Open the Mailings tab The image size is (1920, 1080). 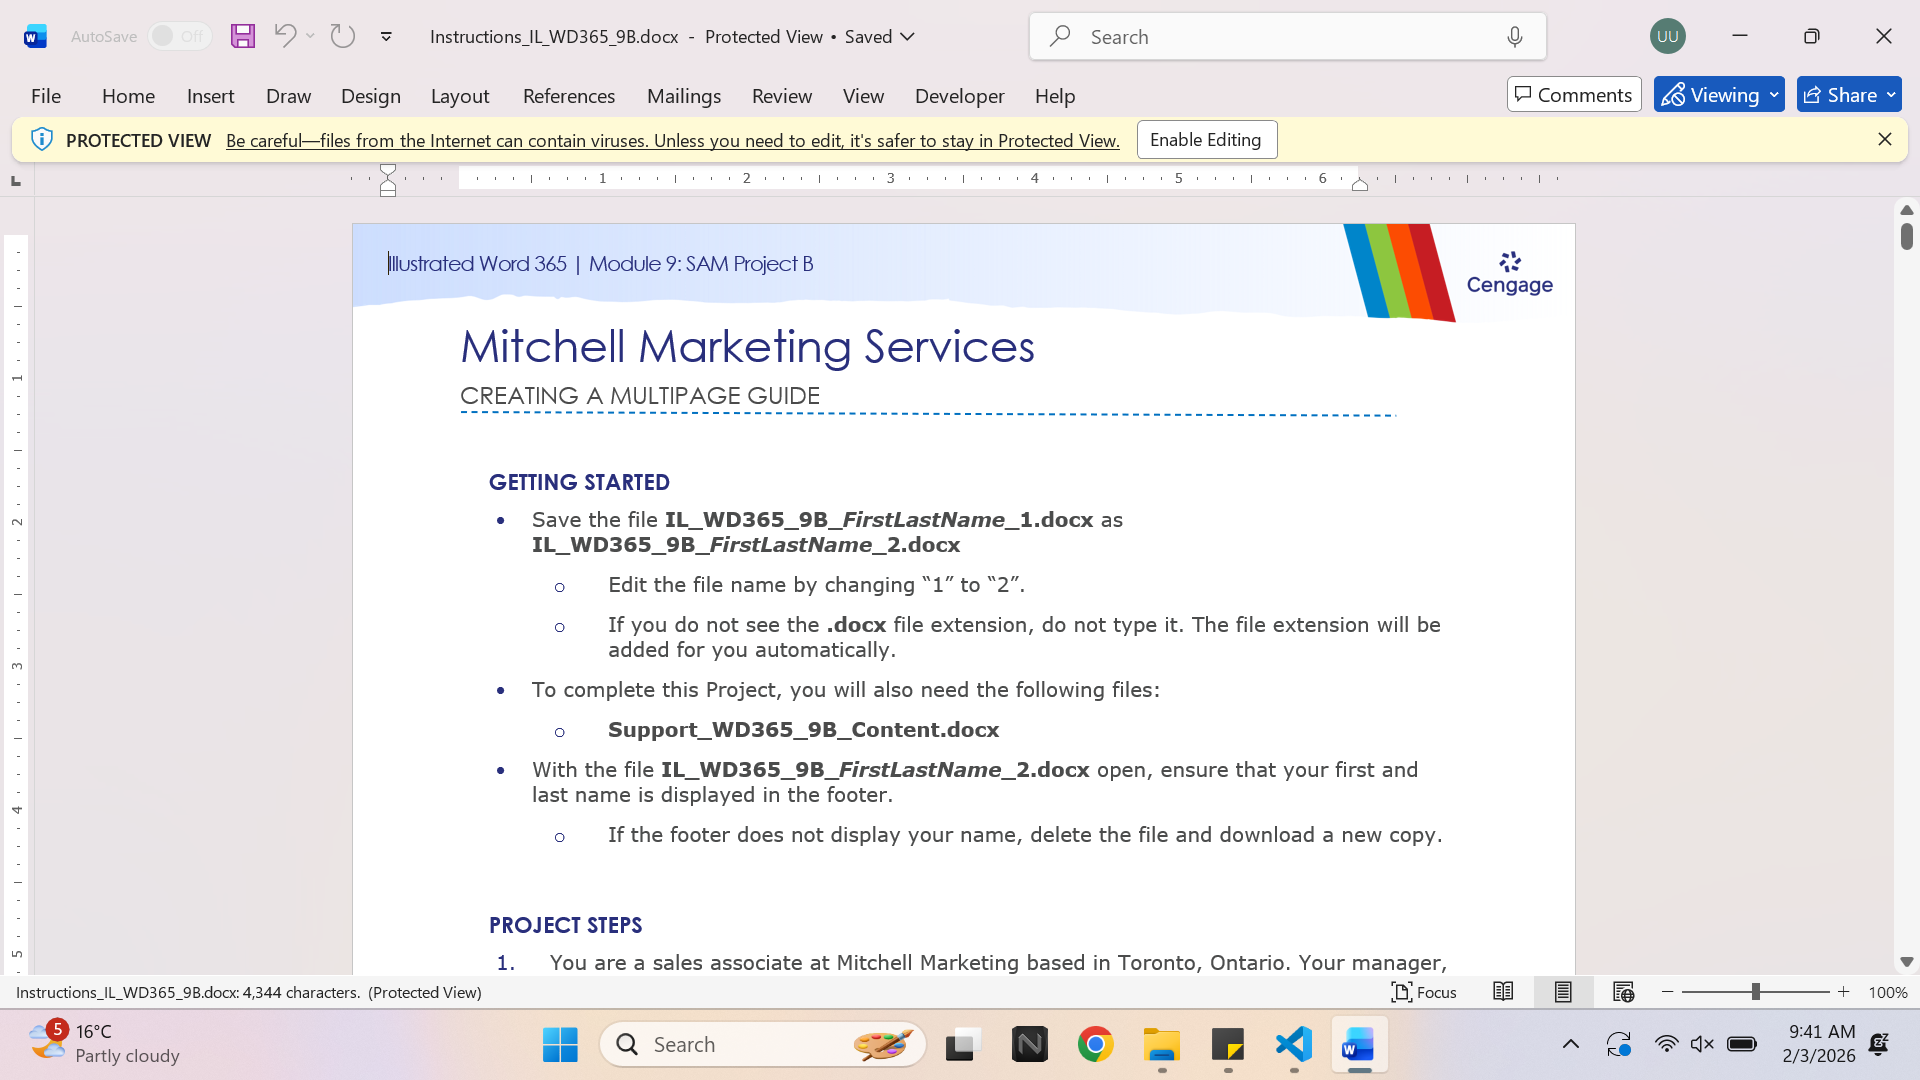(684, 96)
